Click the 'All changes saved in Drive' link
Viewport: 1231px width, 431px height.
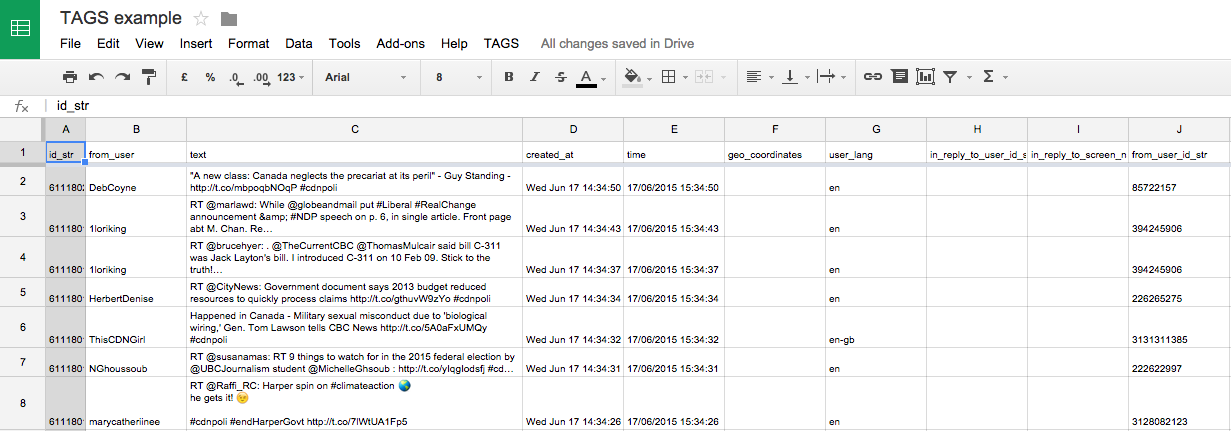coord(617,43)
